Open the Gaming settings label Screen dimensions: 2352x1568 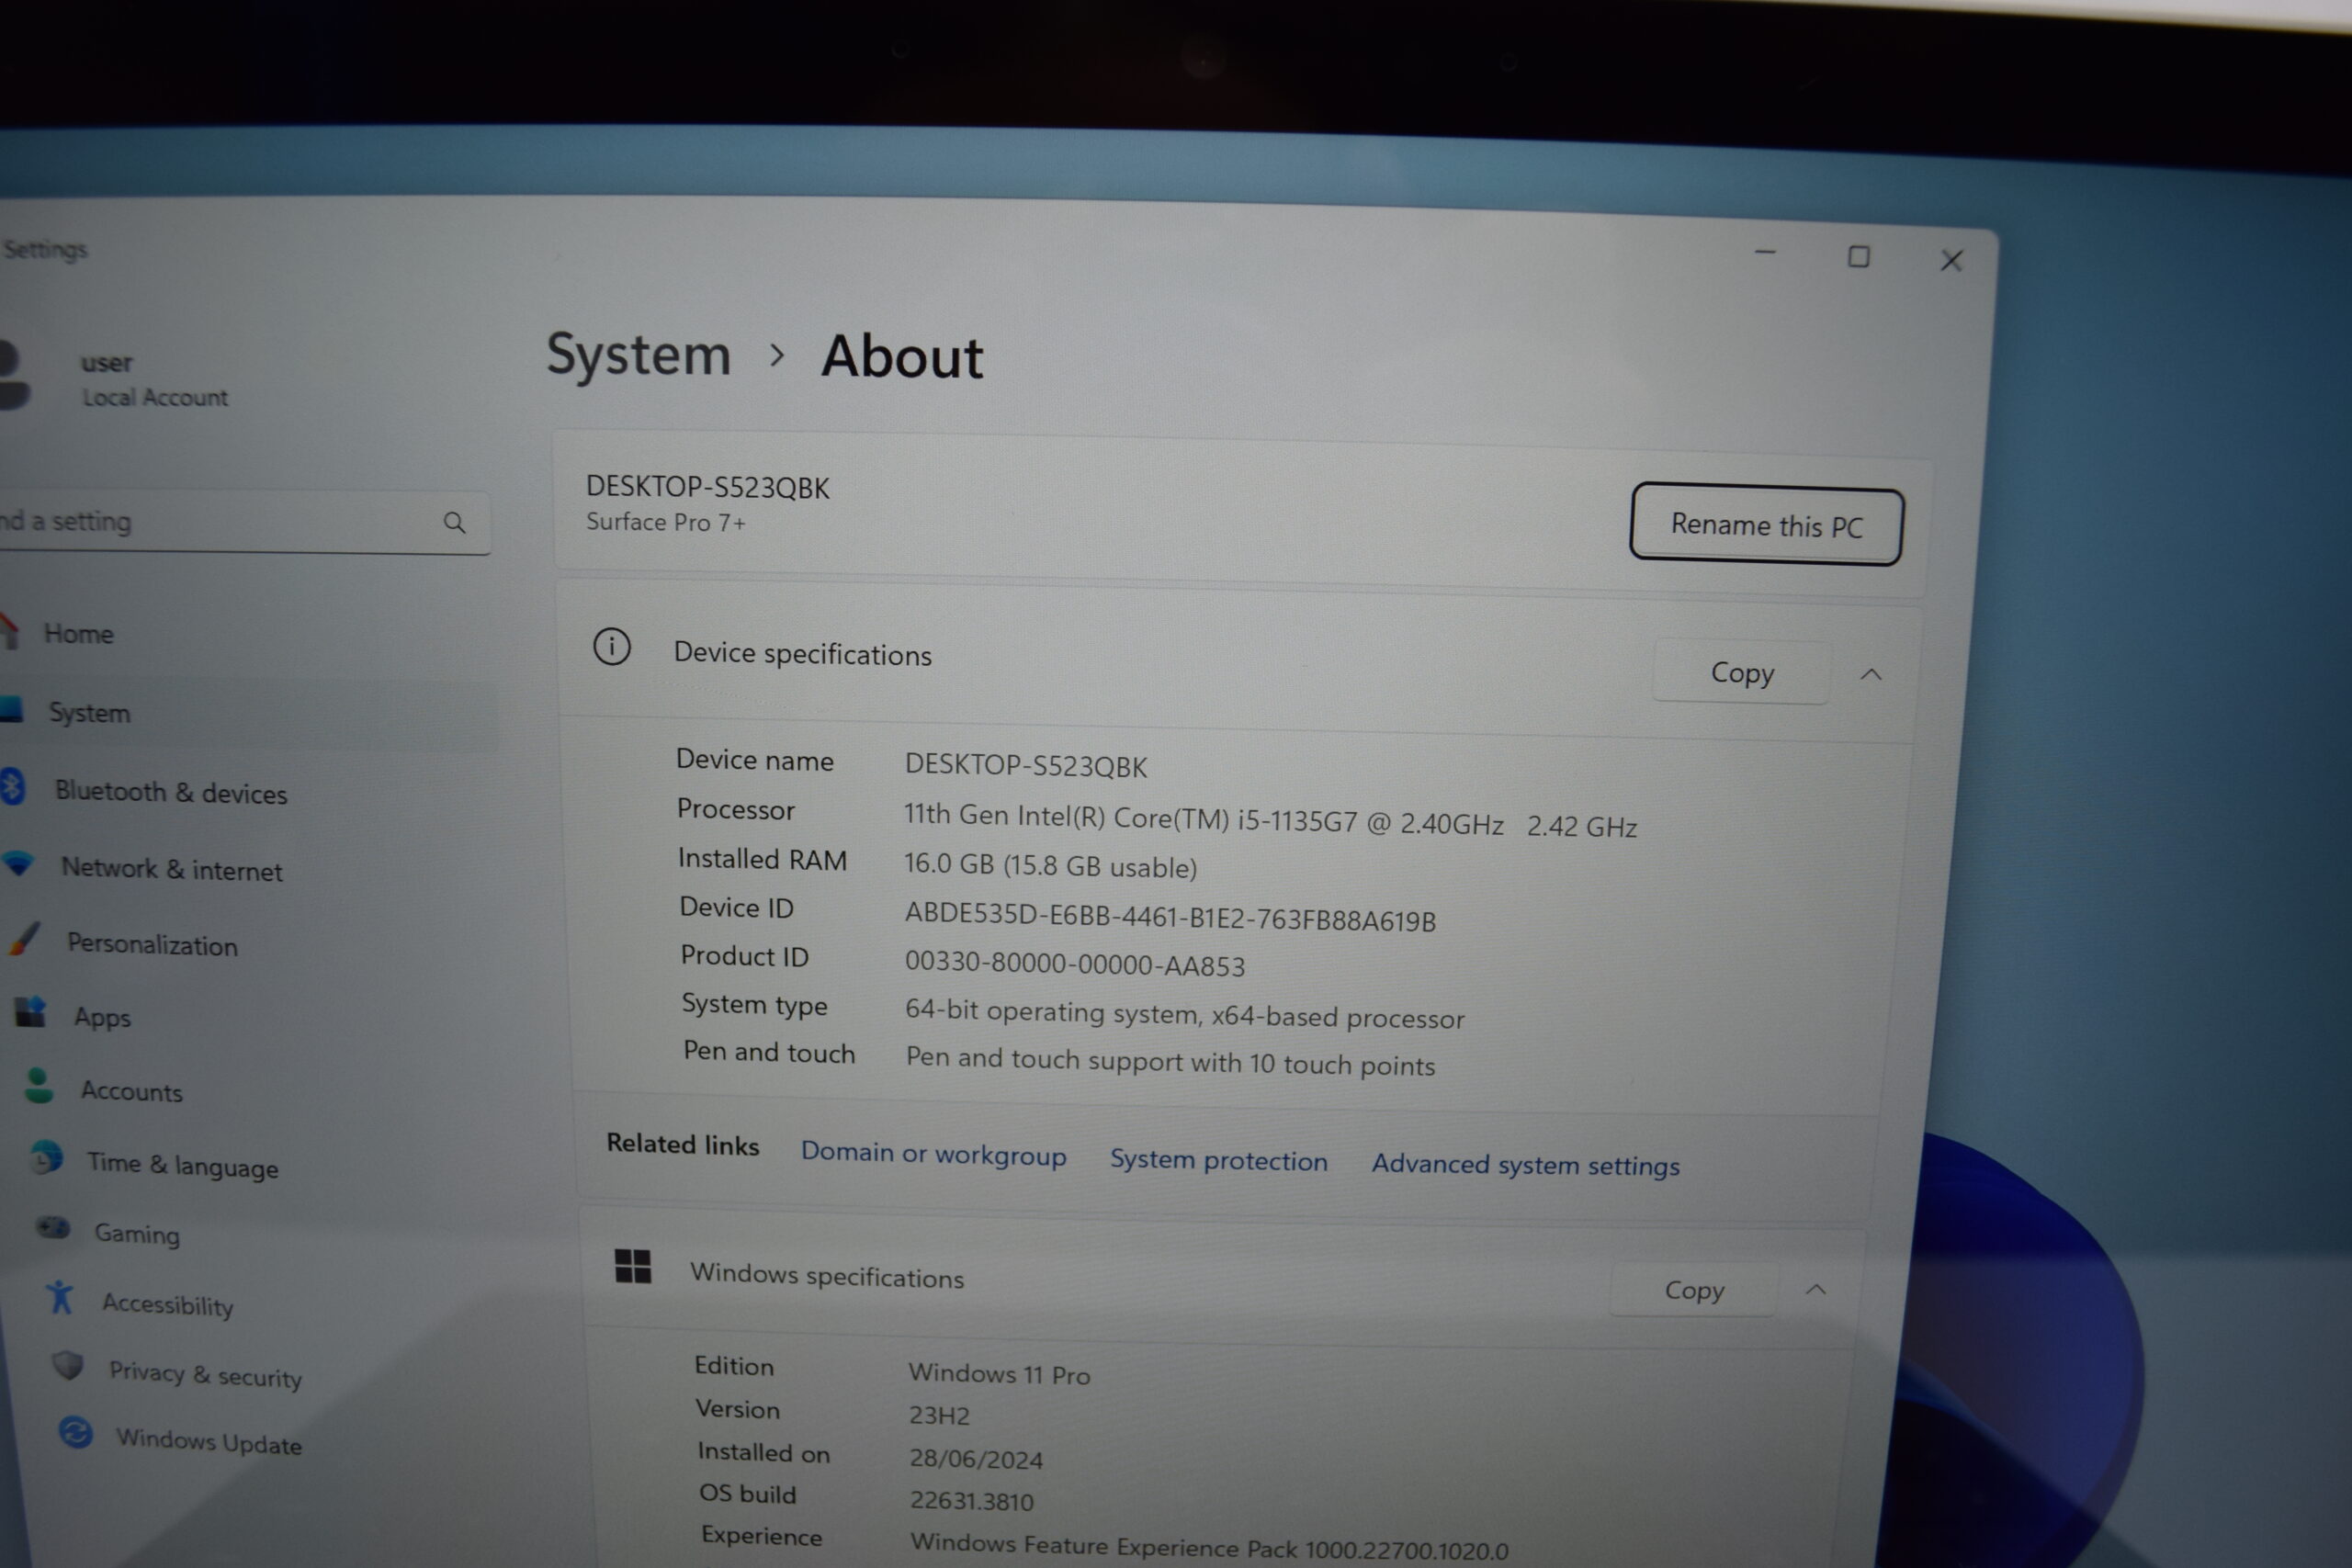(x=137, y=1234)
